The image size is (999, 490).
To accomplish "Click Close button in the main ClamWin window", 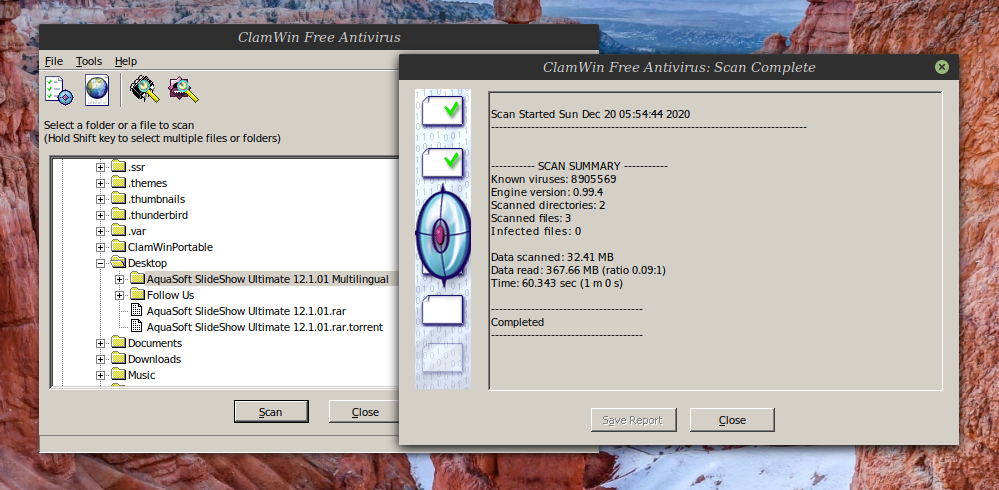I will (x=365, y=412).
